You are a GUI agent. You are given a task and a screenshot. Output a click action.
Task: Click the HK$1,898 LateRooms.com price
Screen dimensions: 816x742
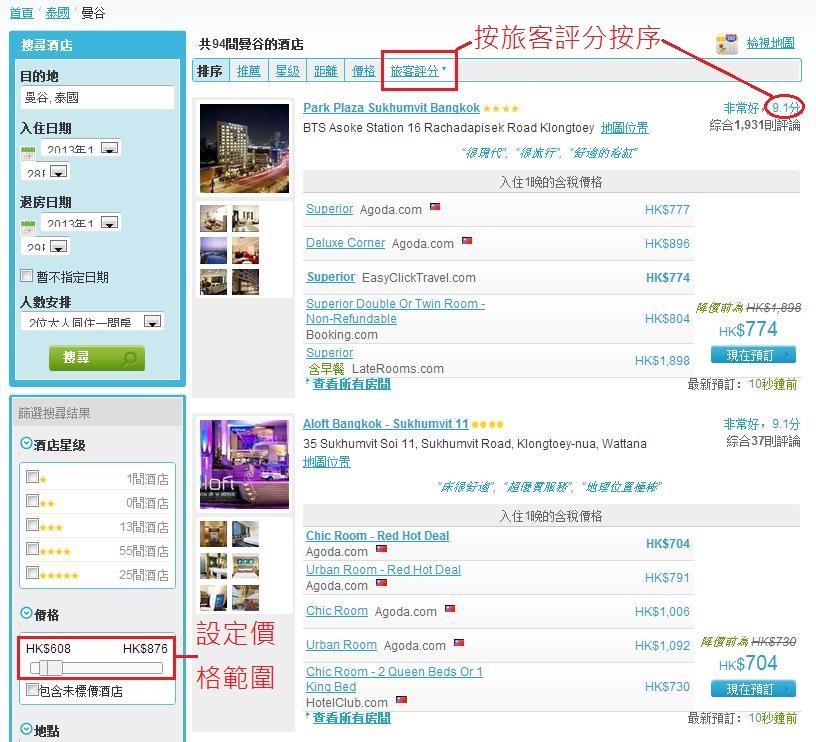pos(662,361)
